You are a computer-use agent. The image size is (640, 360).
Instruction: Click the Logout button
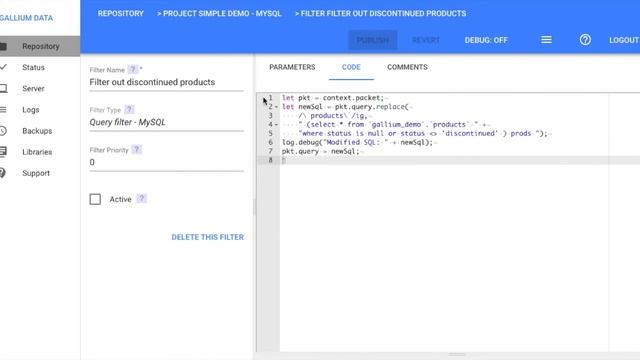point(624,40)
